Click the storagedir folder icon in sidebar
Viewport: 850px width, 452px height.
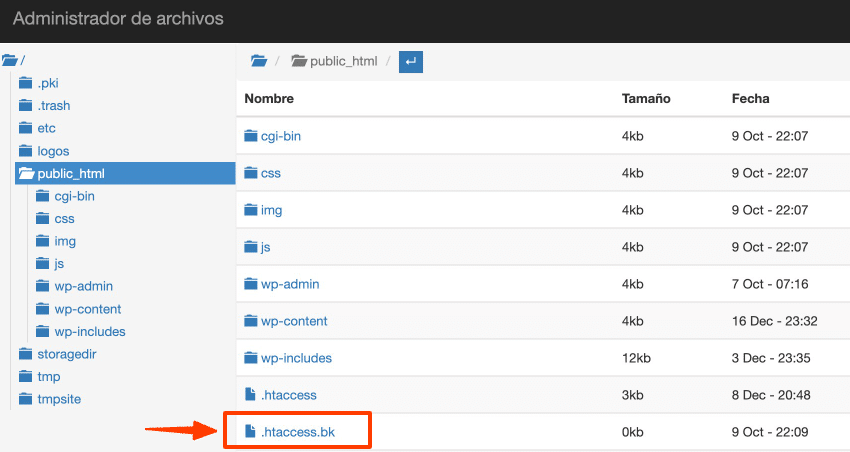point(26,354)
